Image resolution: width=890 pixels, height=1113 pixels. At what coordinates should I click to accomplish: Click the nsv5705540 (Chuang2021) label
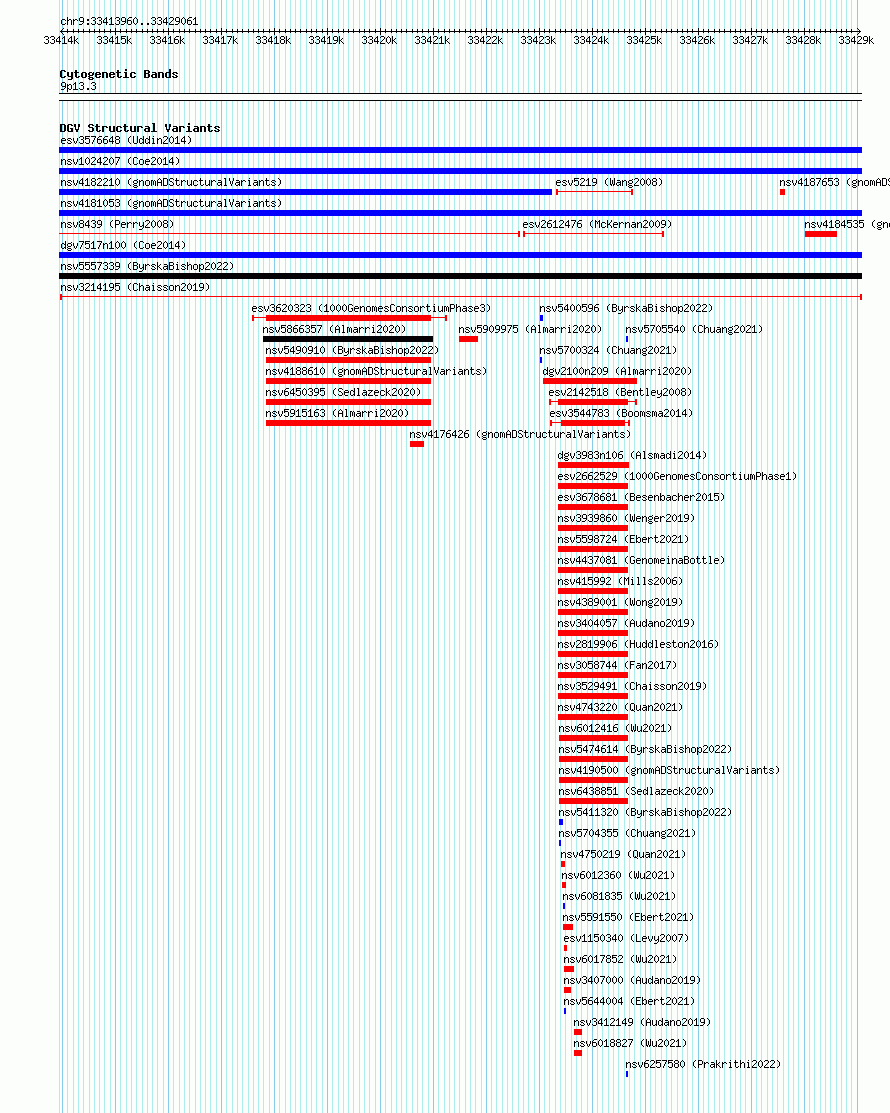694,329
